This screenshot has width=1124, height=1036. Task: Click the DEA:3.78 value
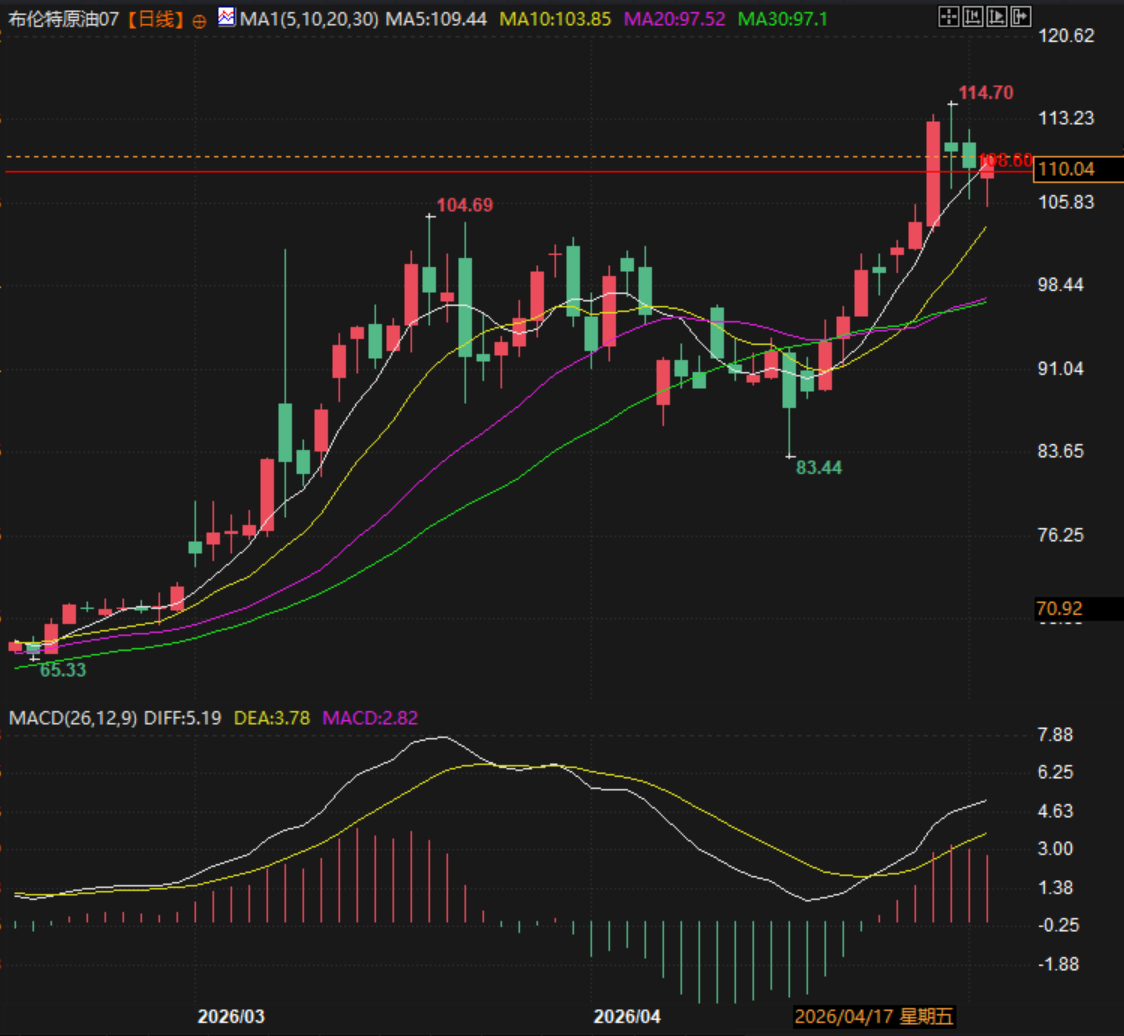click(272, 718)
